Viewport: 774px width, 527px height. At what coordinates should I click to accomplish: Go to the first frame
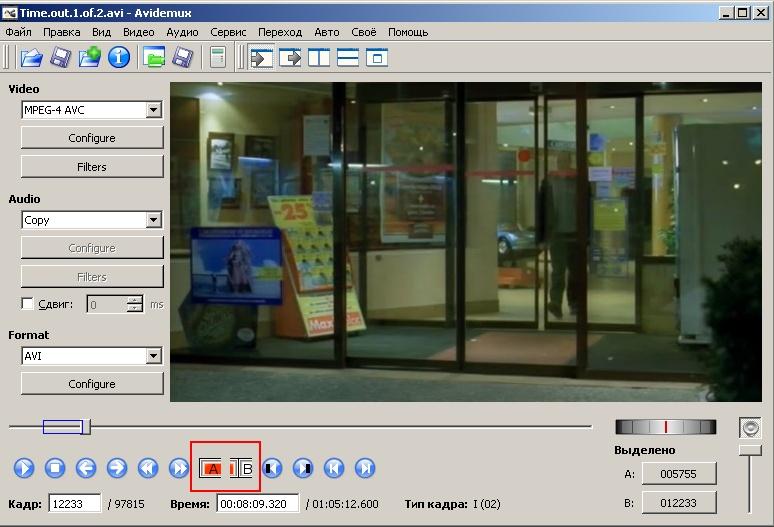pyautogui.click(x=334, y=468)
